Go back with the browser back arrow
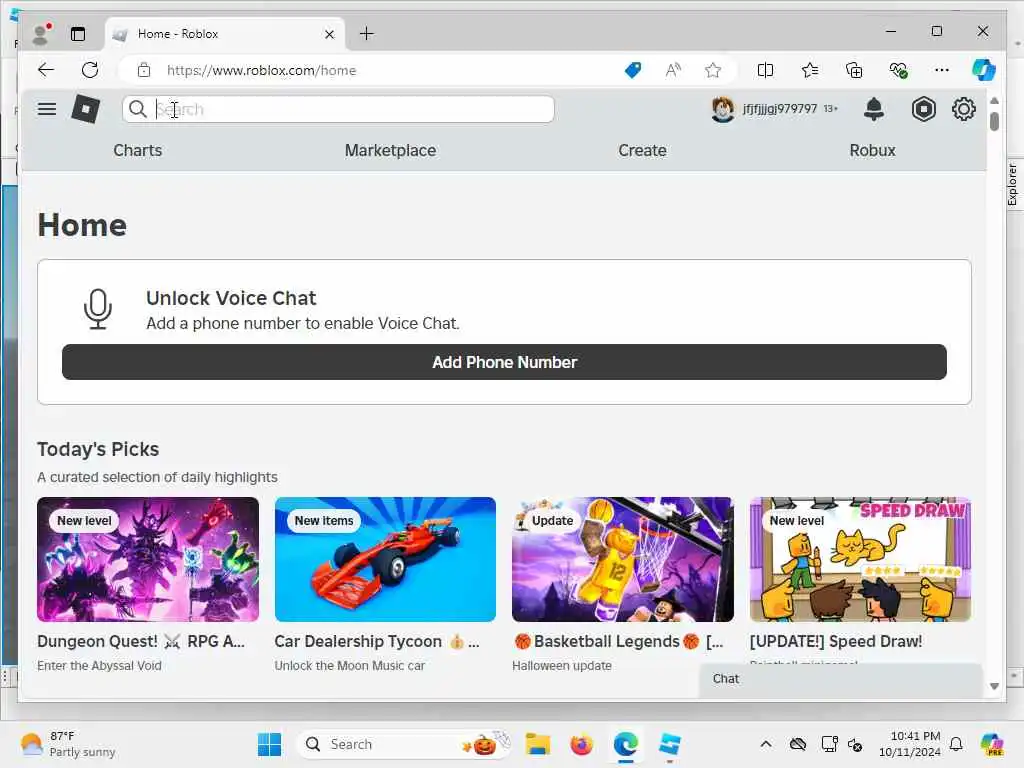 point(46,70)
